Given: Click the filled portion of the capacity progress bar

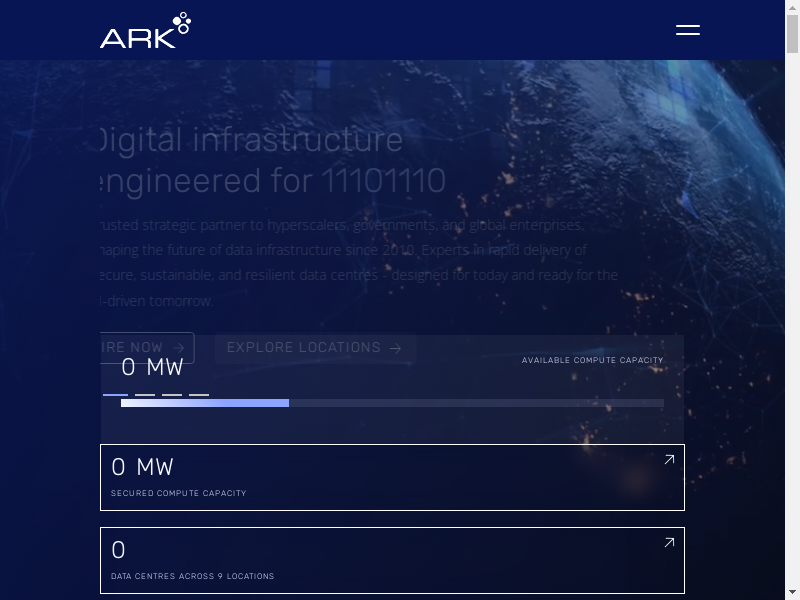Looking at the screenshot, I should click(x=205, y=403).
